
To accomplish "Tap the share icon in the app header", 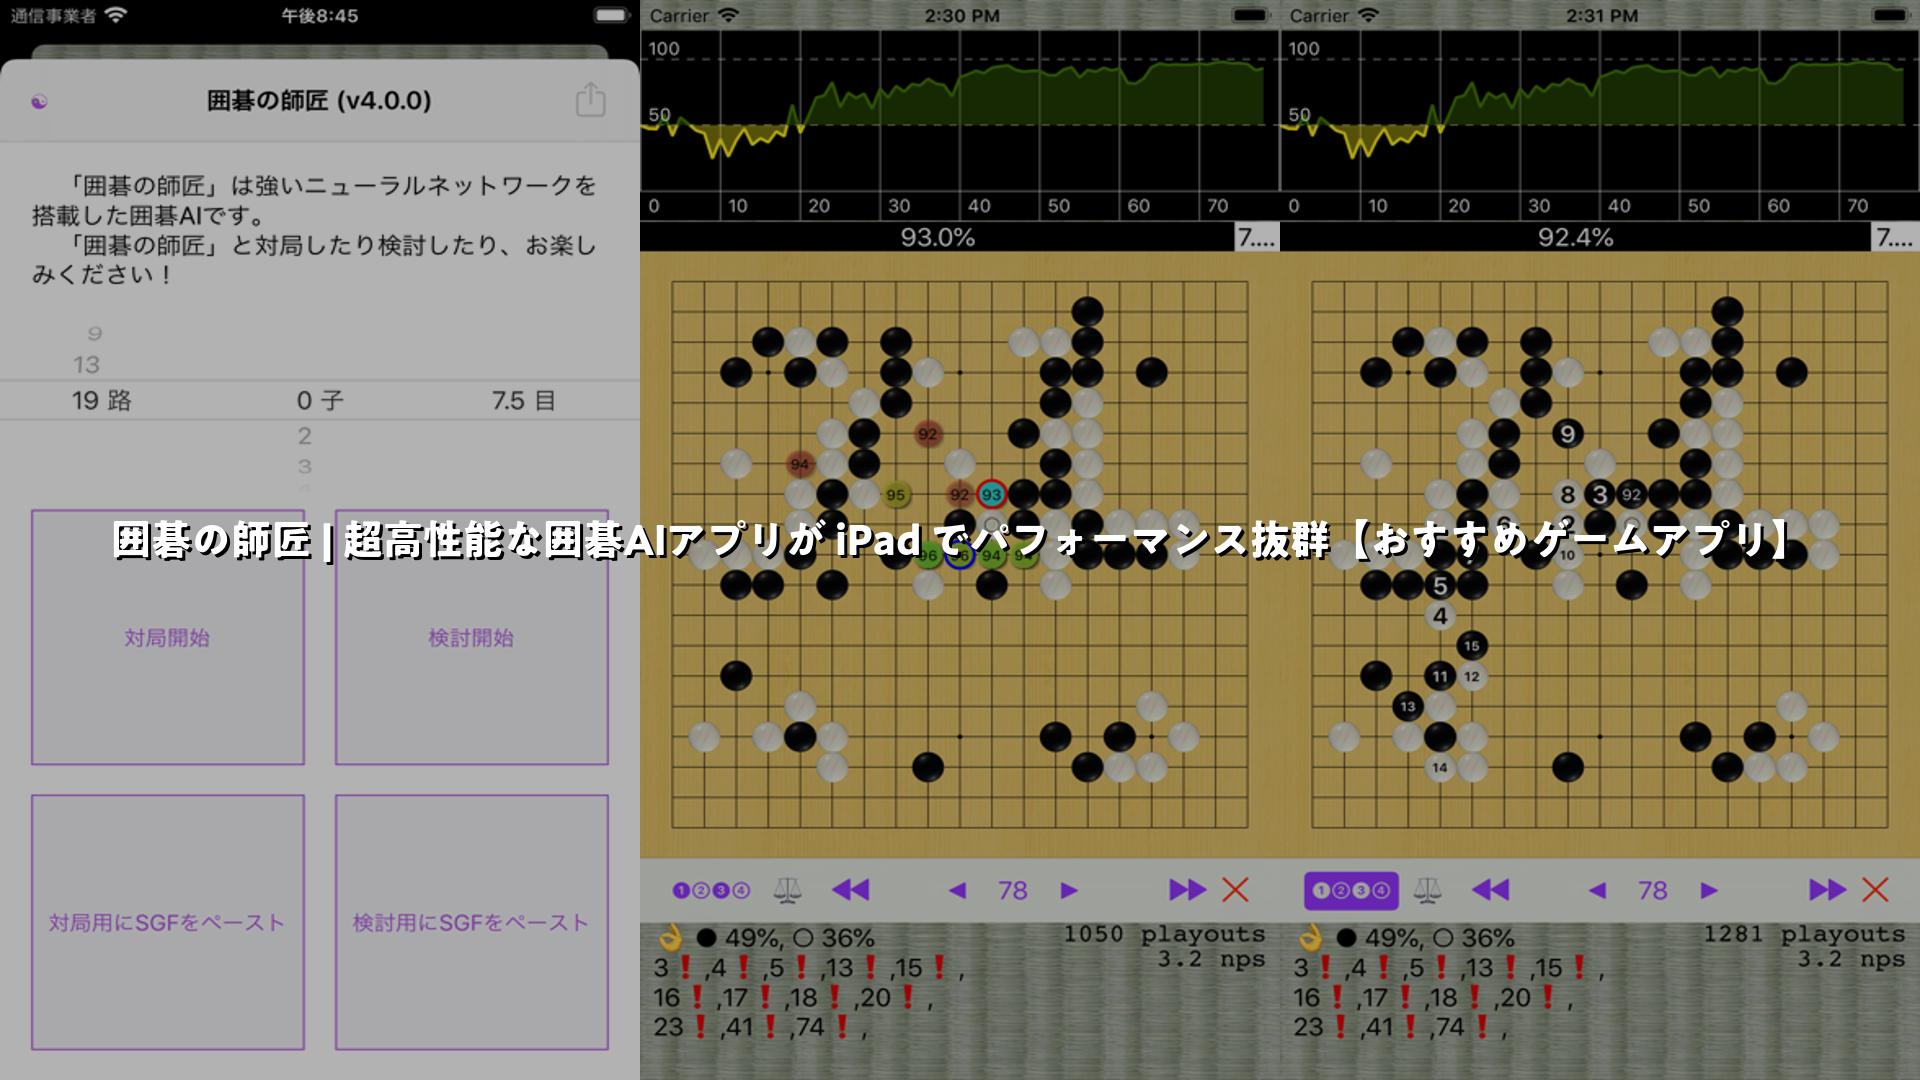I will 590,100.
